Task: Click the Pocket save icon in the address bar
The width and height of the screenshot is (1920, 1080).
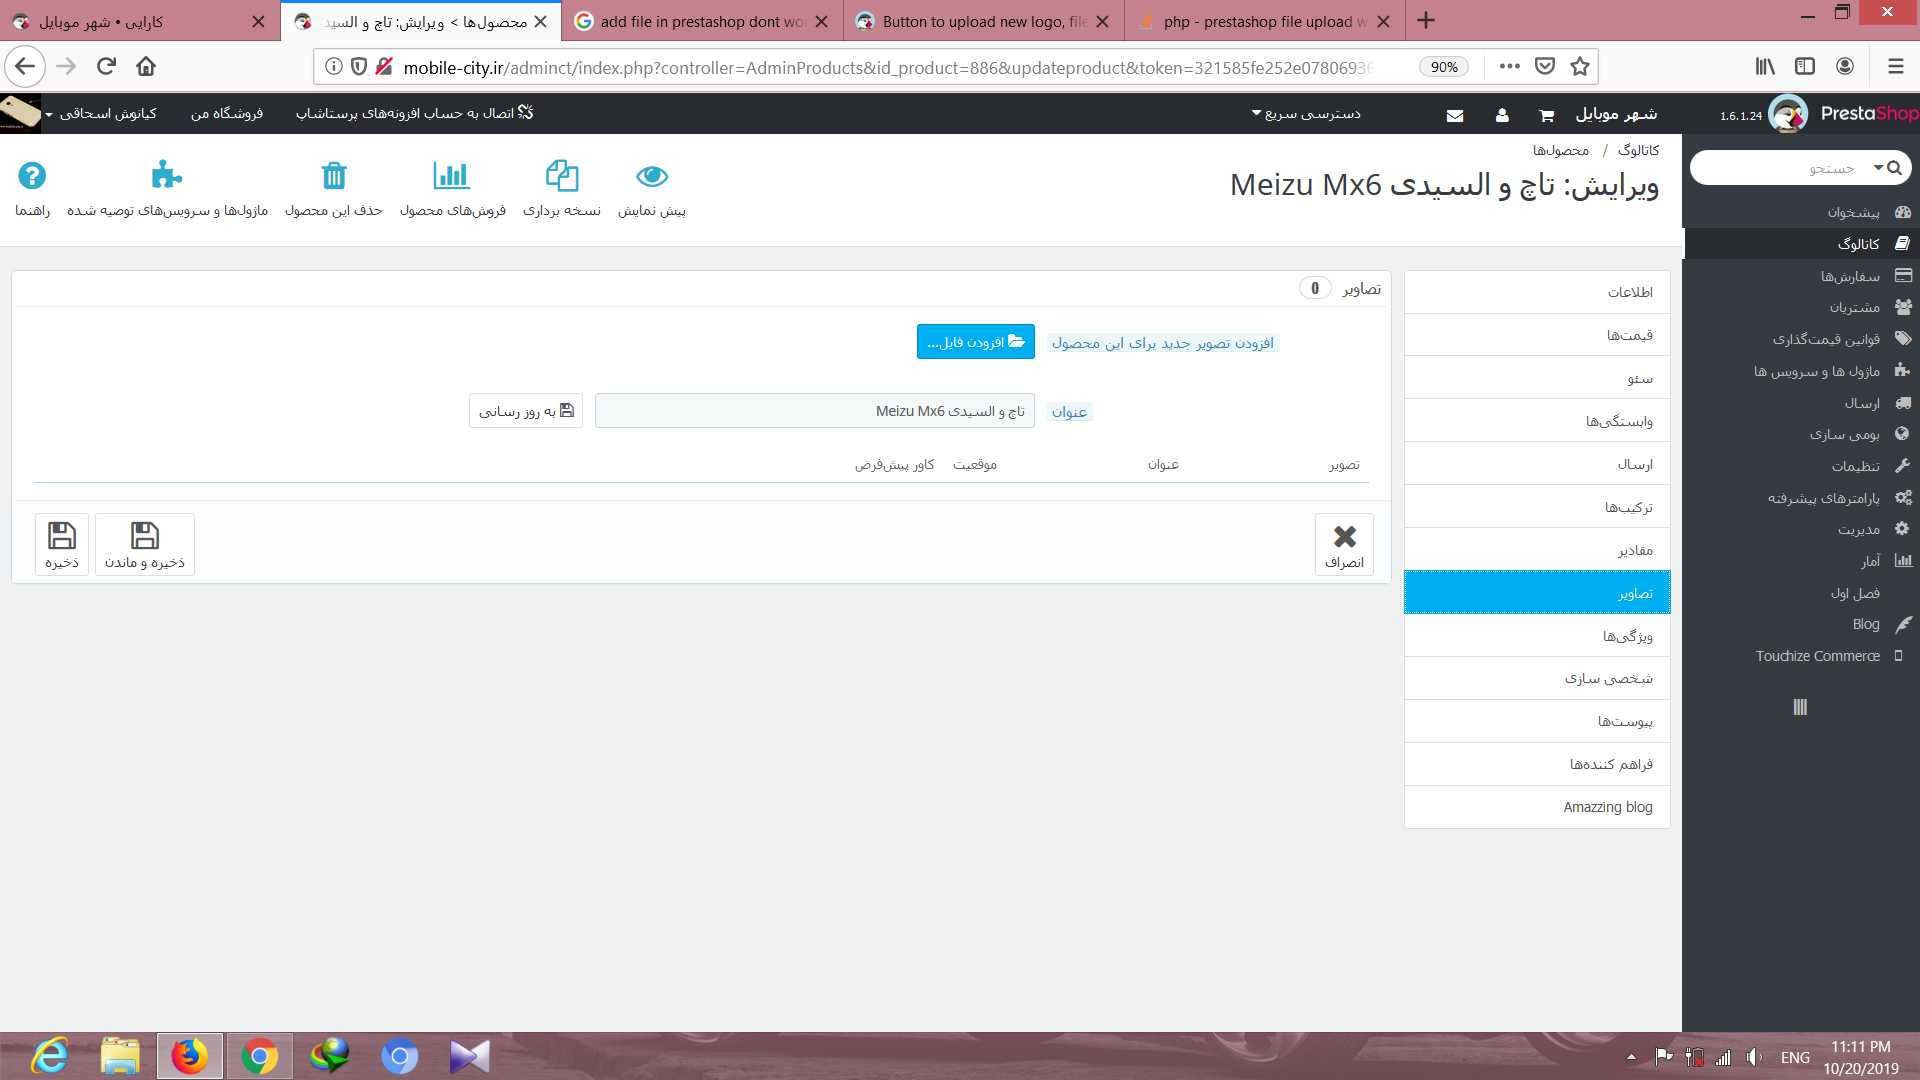Action: [1545, 66]
